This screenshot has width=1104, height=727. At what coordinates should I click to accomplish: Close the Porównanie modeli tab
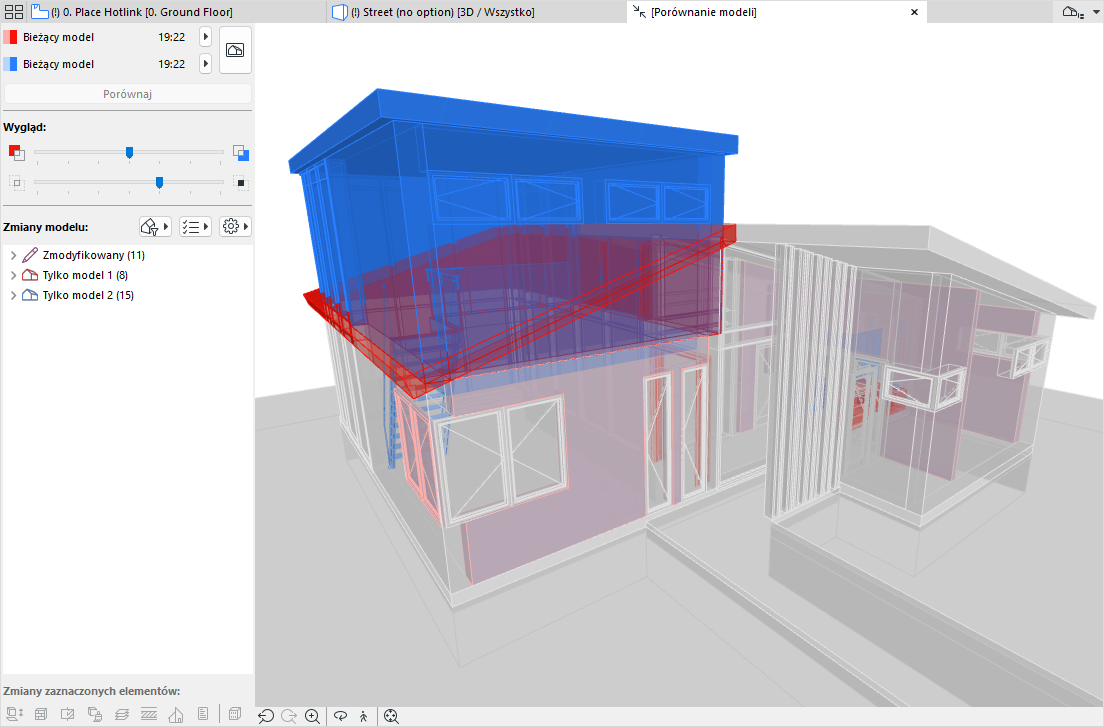914,12
